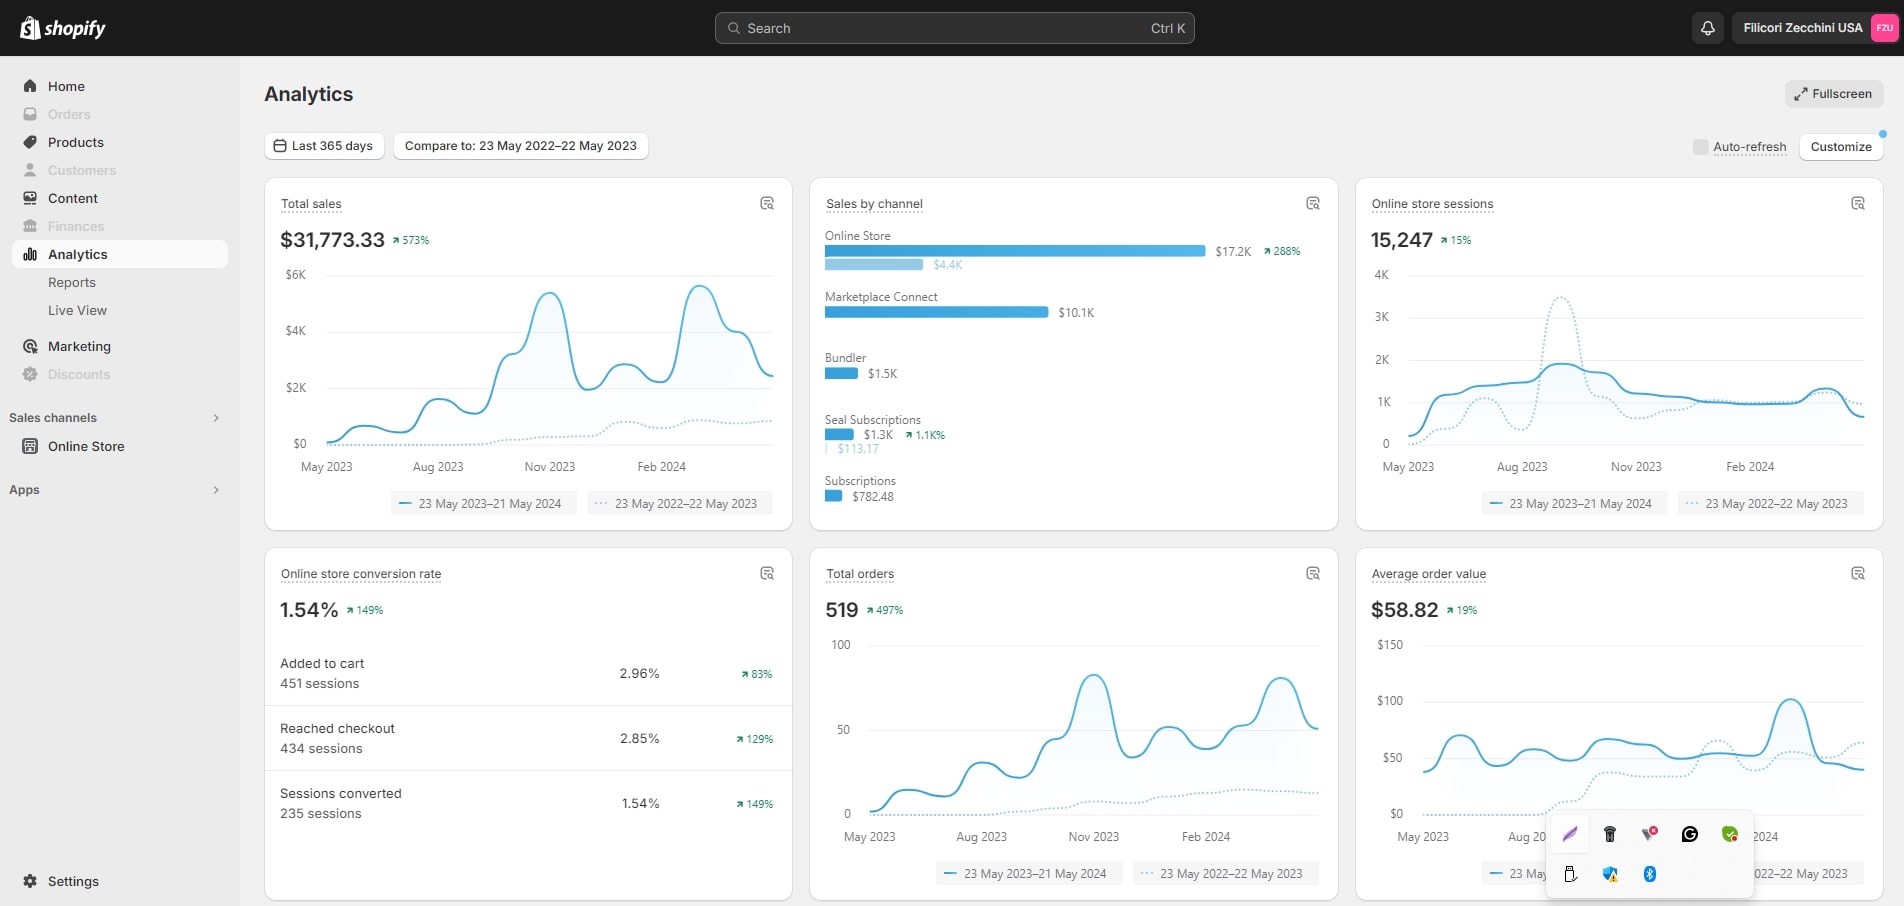Image resolution: width=1904 pixels, height=906 pixels.
Task: Toggle 23 May 2023–21 May 2024 series in Total sales
Action: pos(483,503)
